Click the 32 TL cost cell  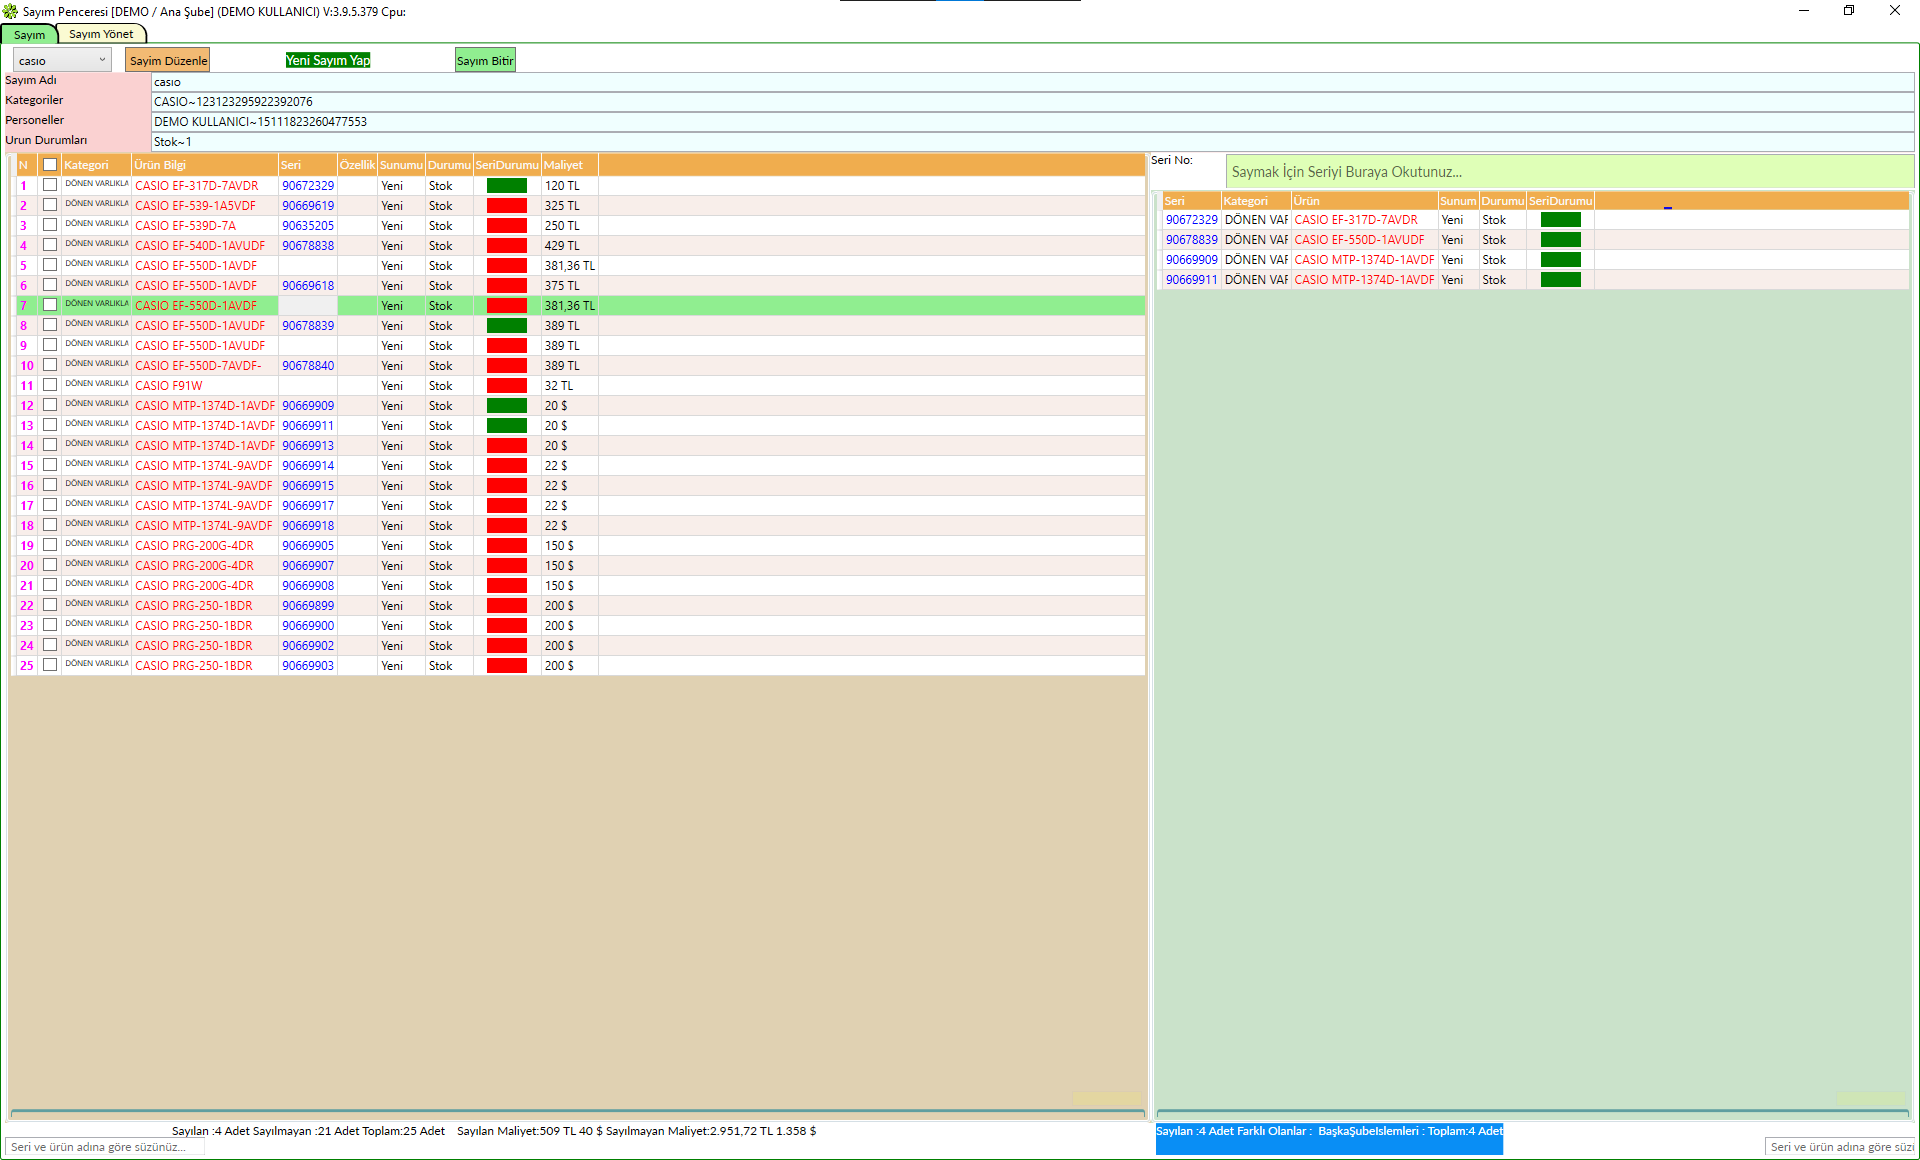[569, 386]
